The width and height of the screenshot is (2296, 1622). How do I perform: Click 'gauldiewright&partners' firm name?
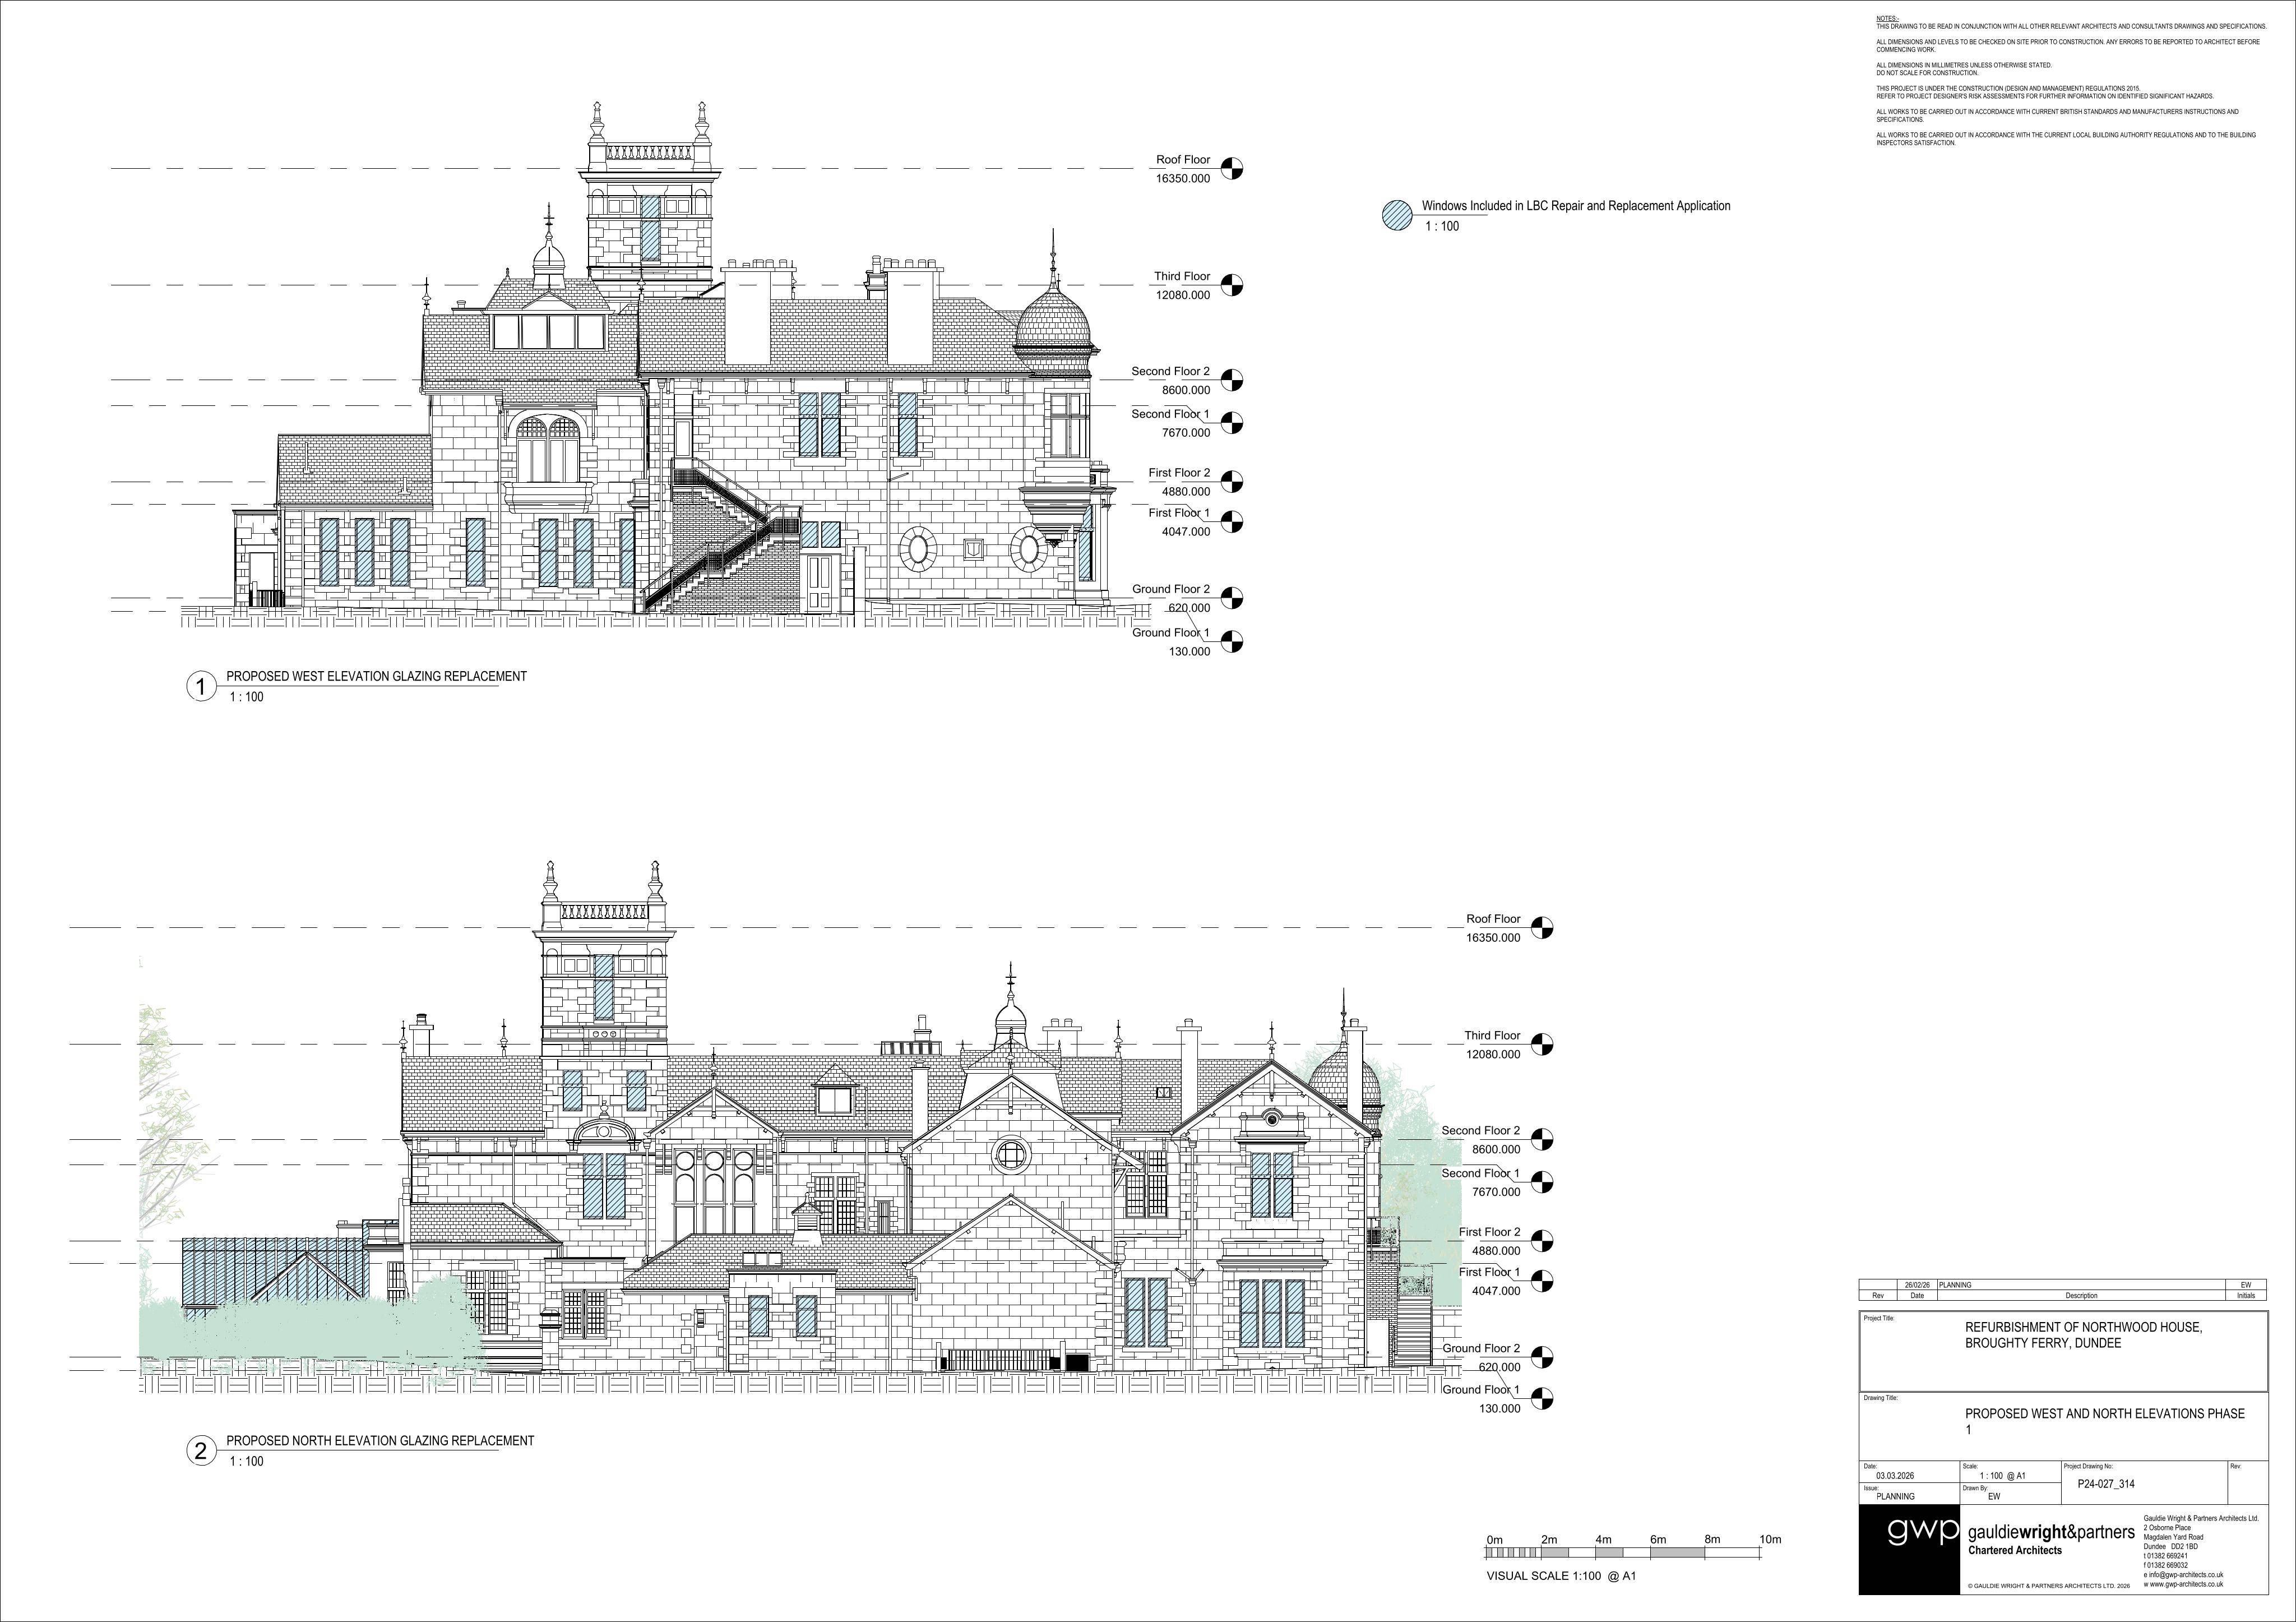[2051, 1533]
